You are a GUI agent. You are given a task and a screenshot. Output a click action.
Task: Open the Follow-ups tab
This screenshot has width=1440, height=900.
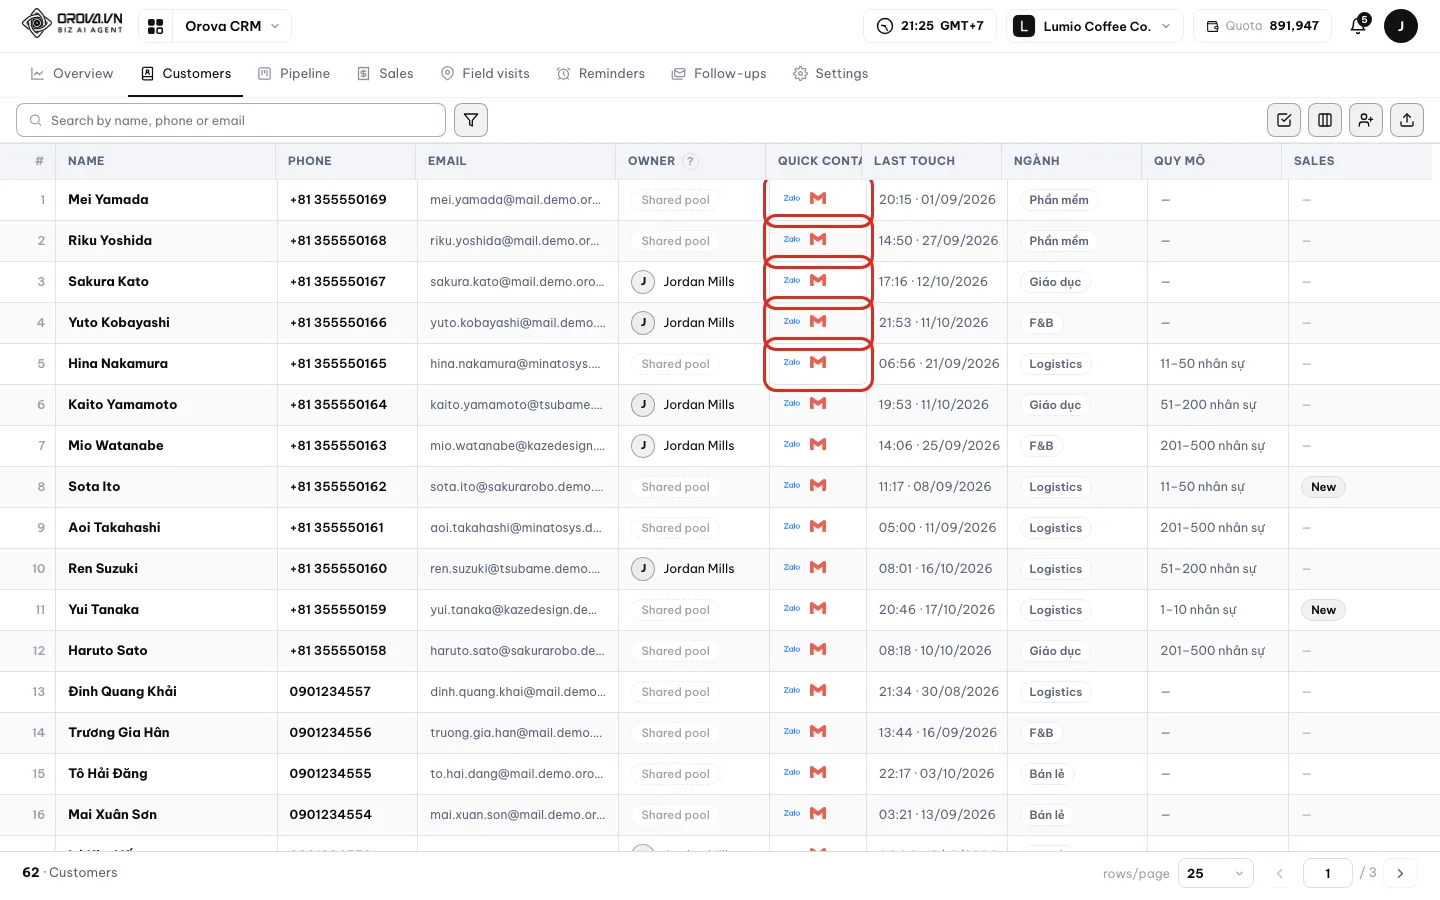[719, 74]
